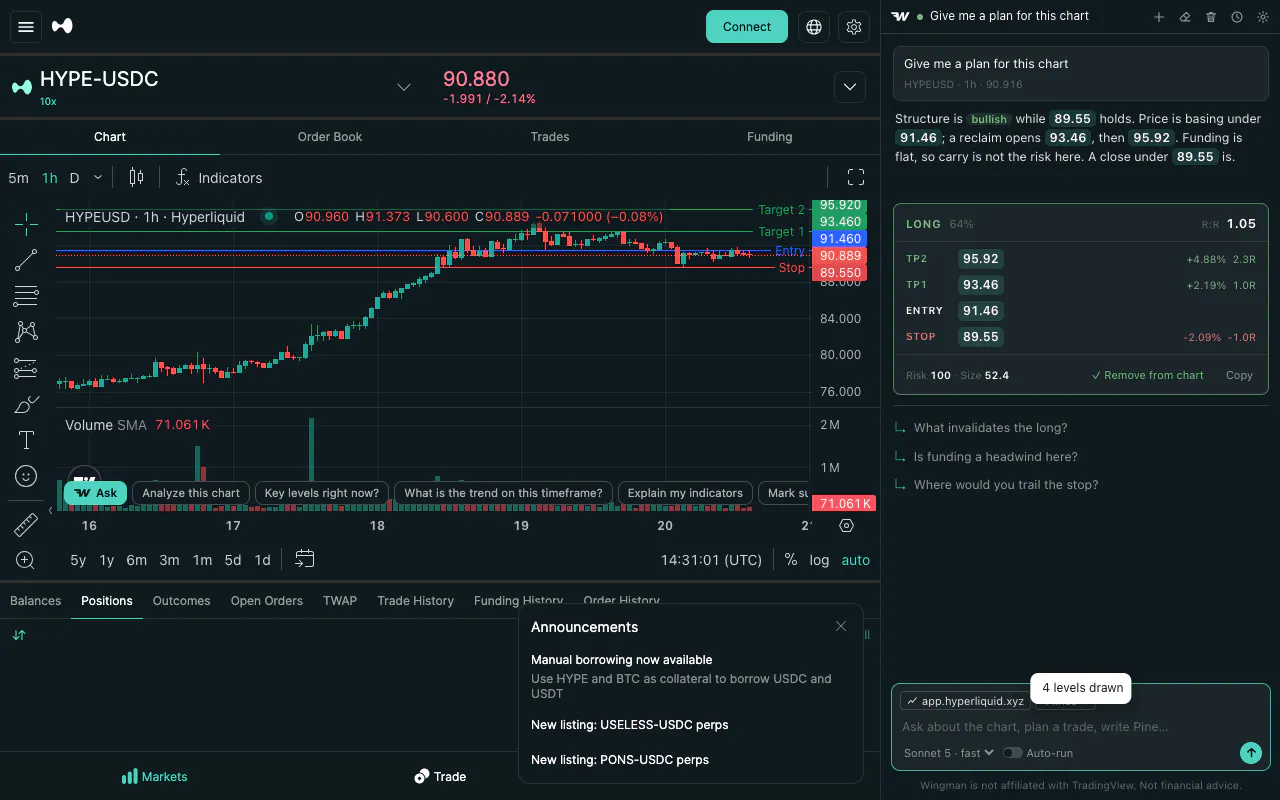
Task: Open the hamburger main menu
Action: 27,27
